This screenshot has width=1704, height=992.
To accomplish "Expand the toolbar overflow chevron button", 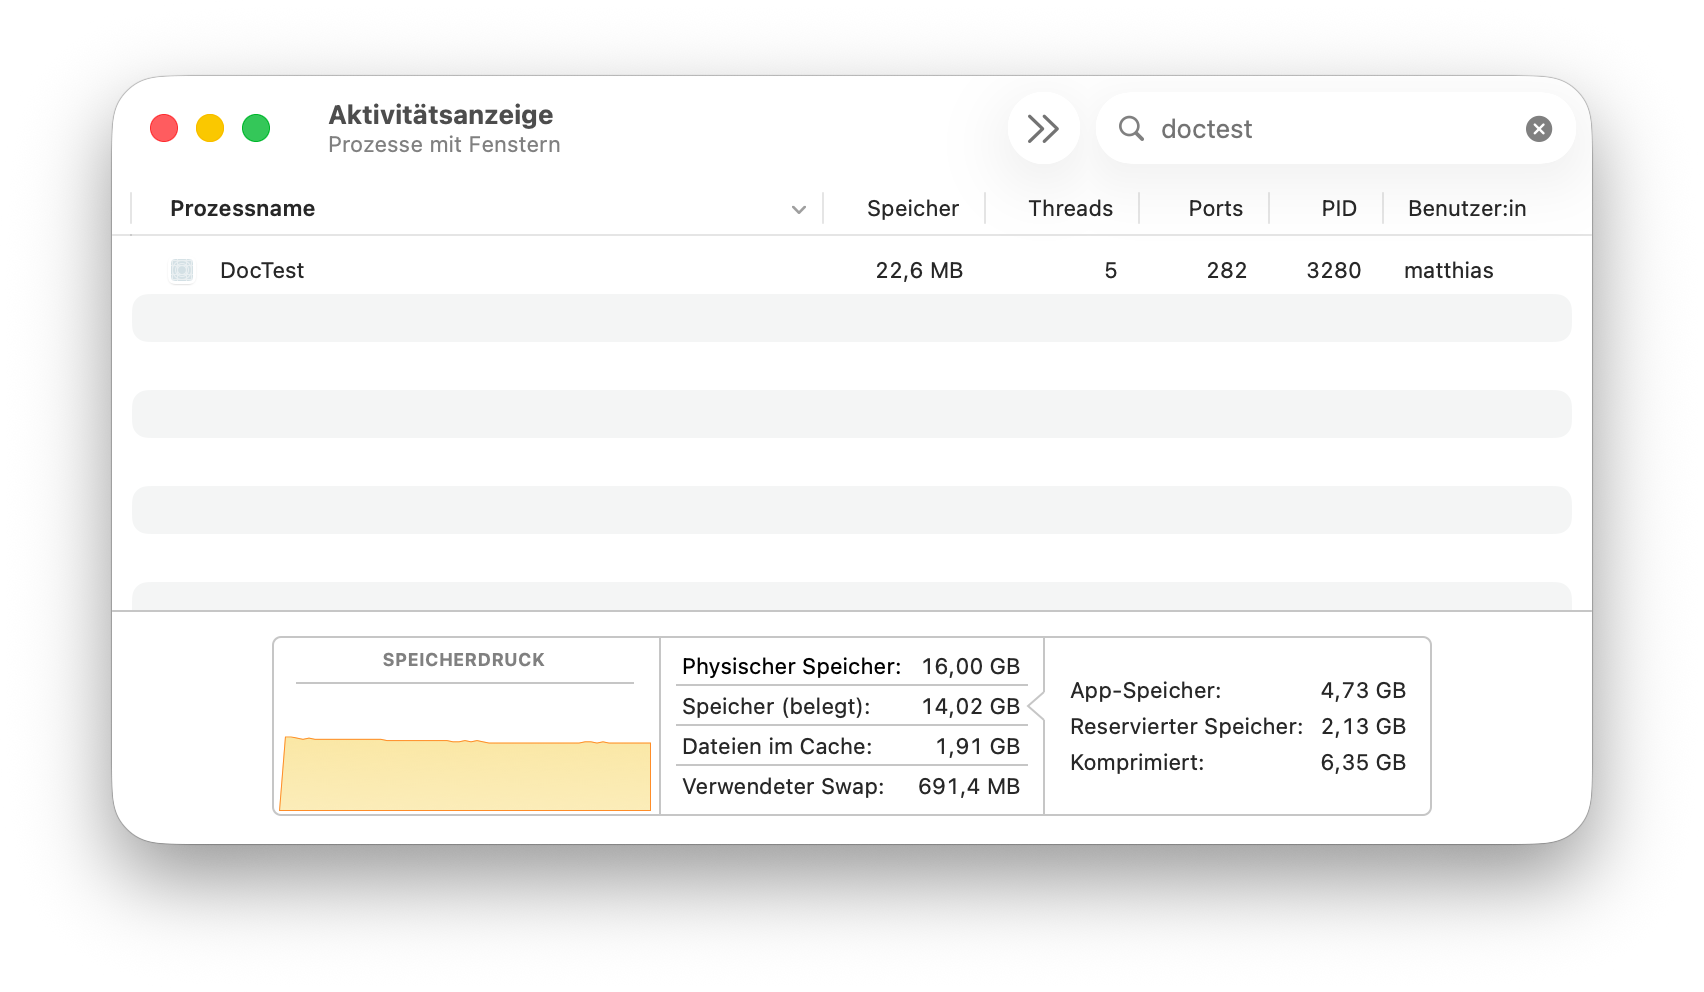I will pos(1043,129).
